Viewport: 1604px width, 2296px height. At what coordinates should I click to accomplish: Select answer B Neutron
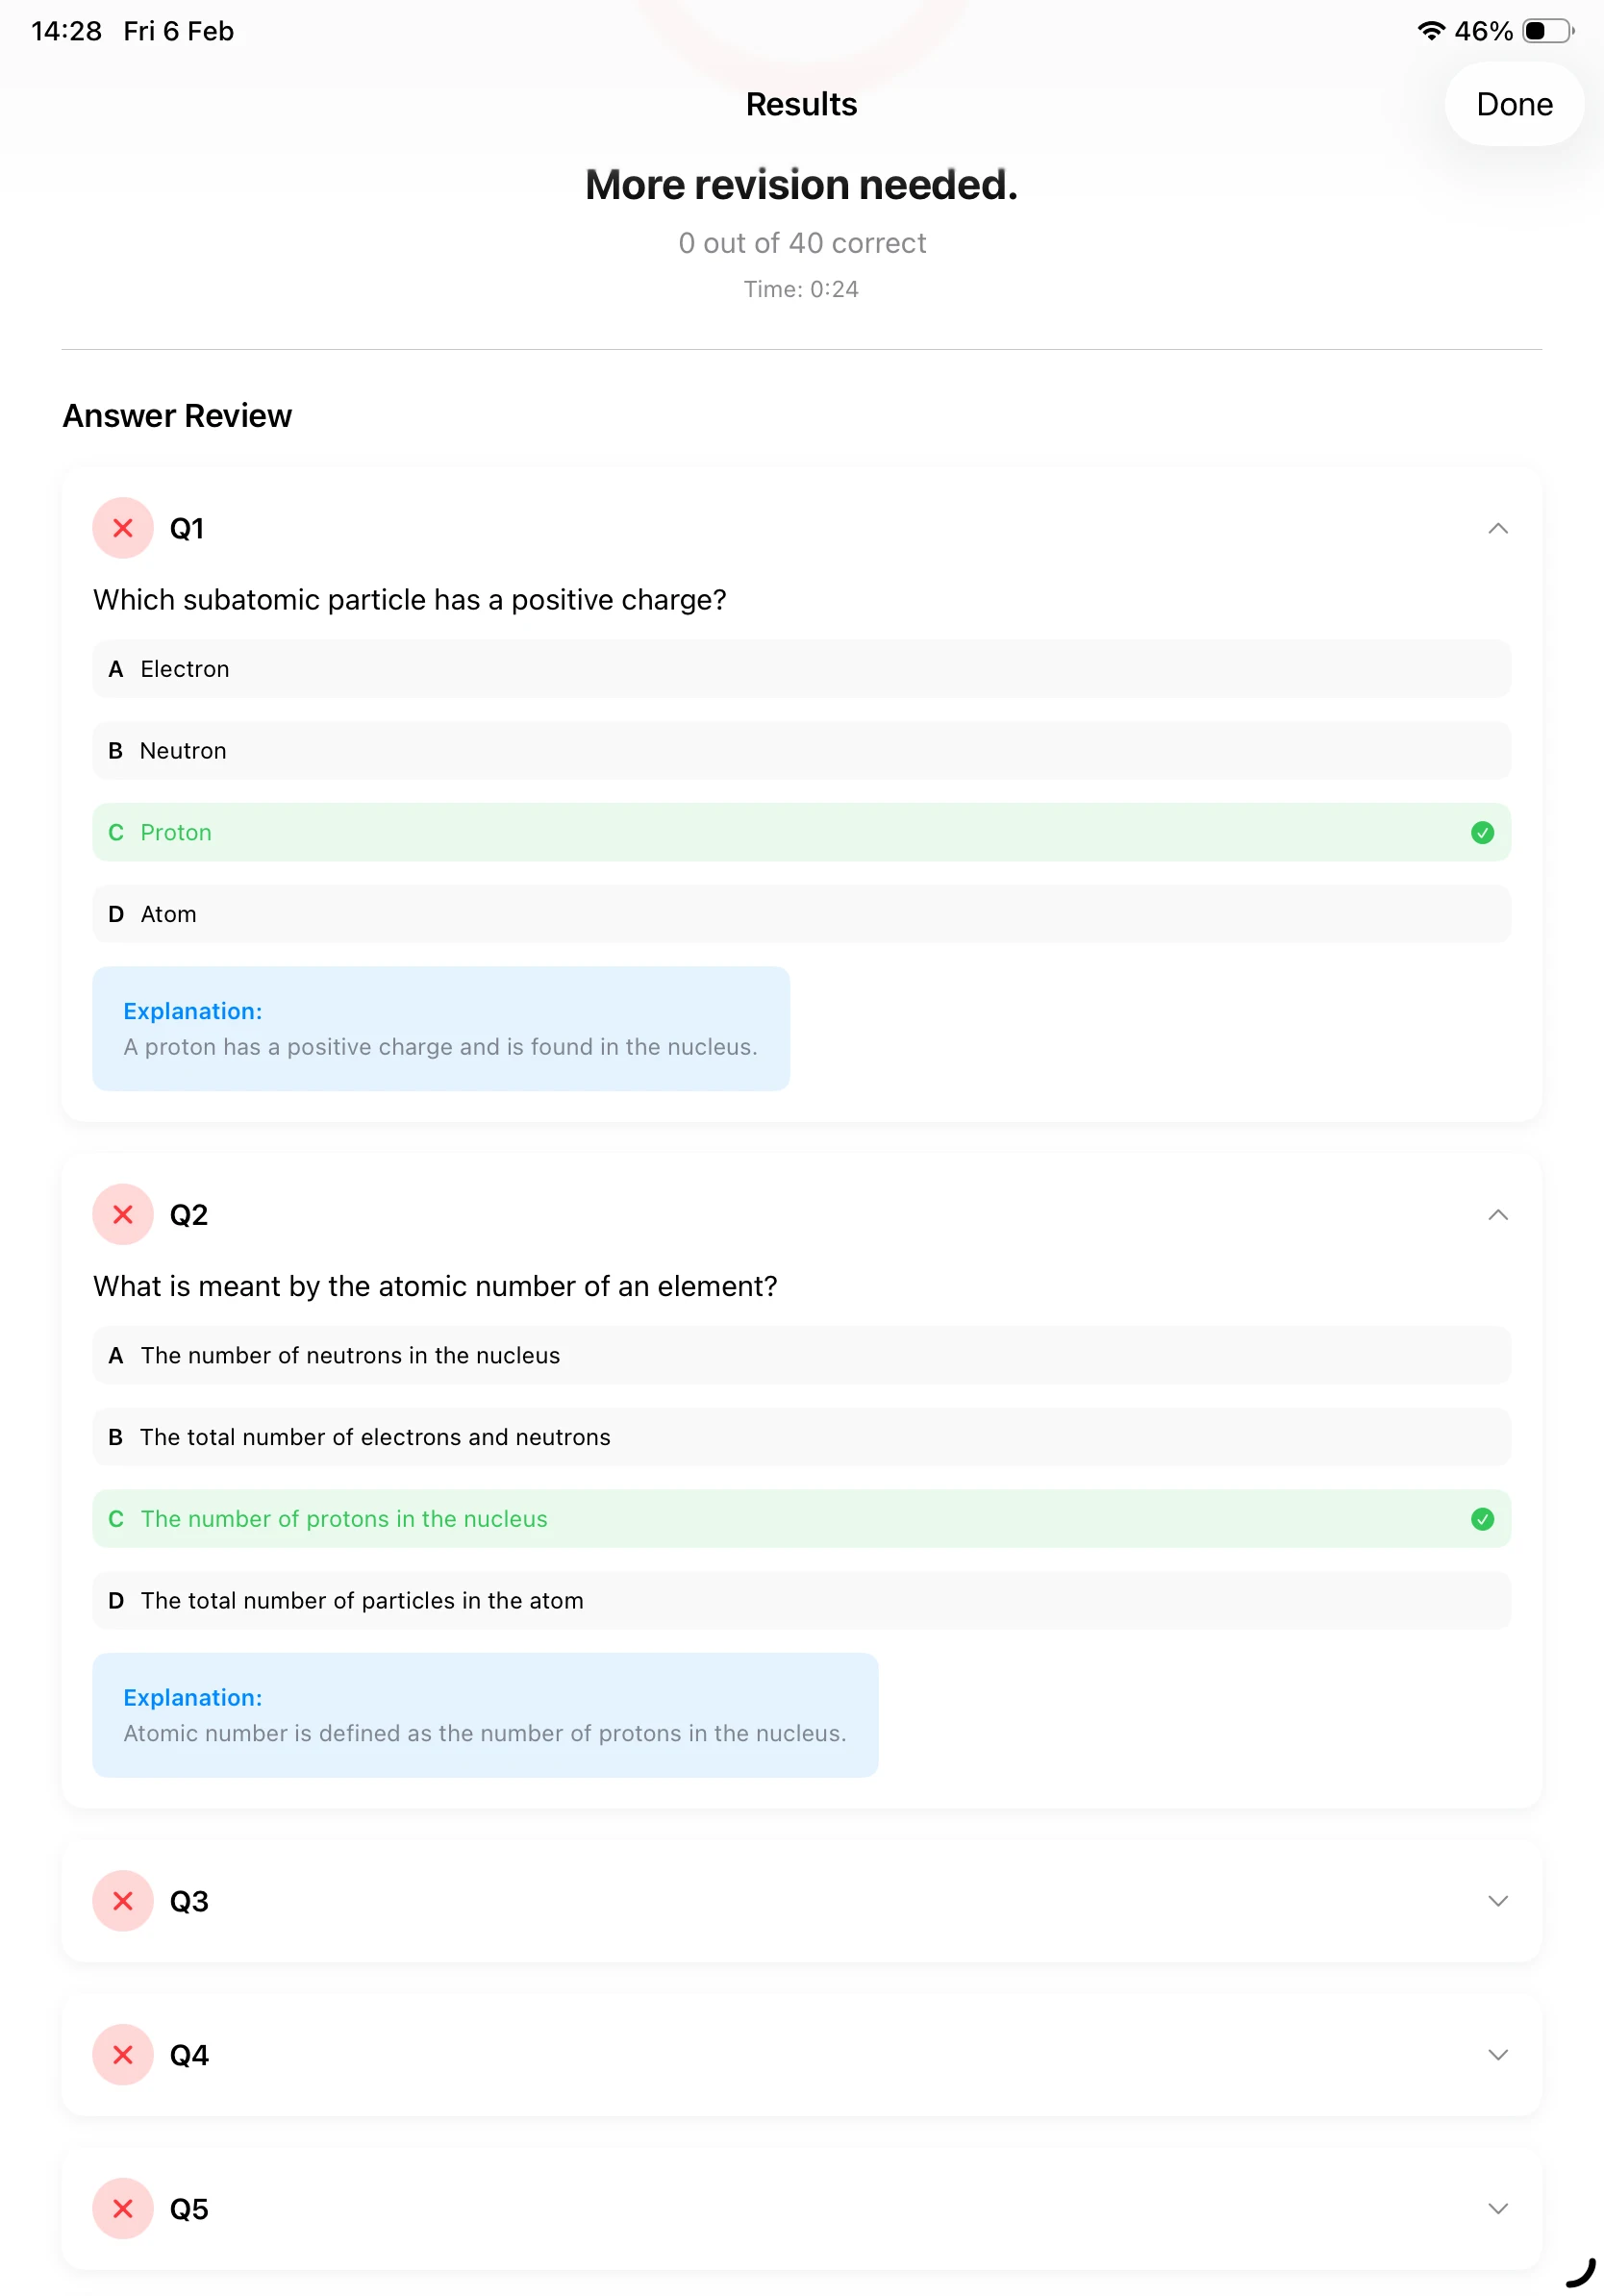click(800, 750)
